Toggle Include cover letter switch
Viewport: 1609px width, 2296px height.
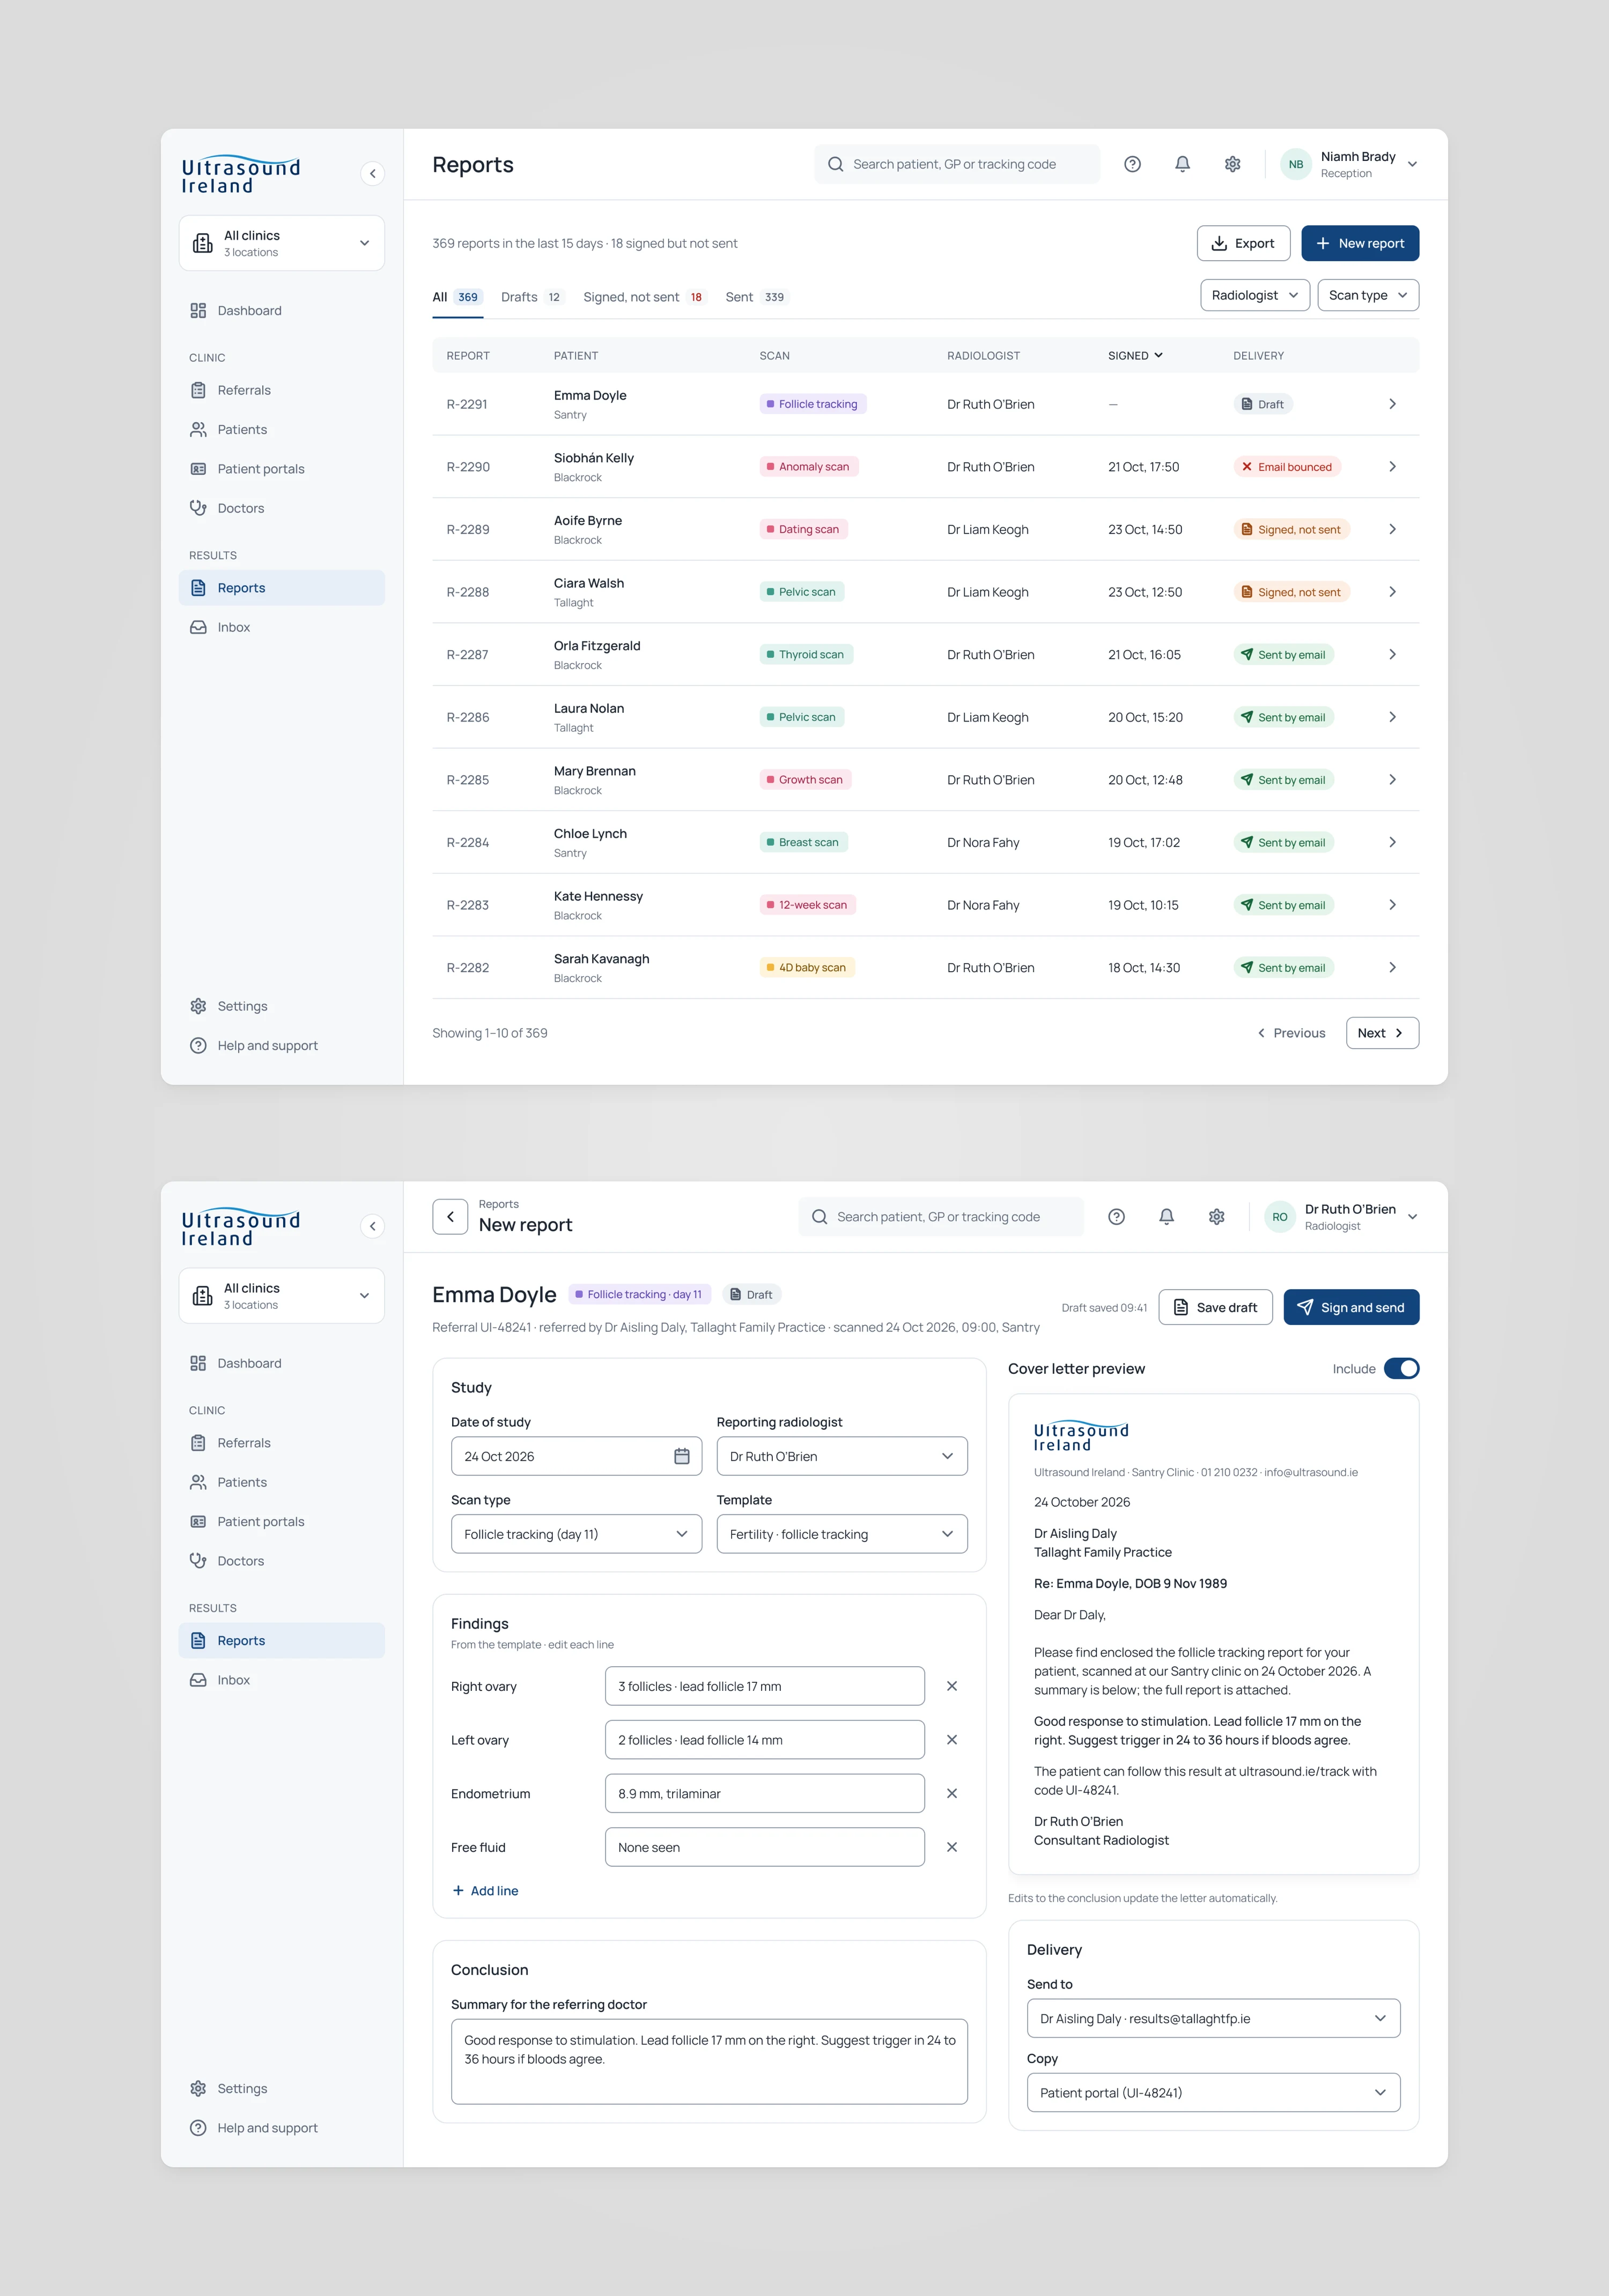[x=1401, y=1369]
